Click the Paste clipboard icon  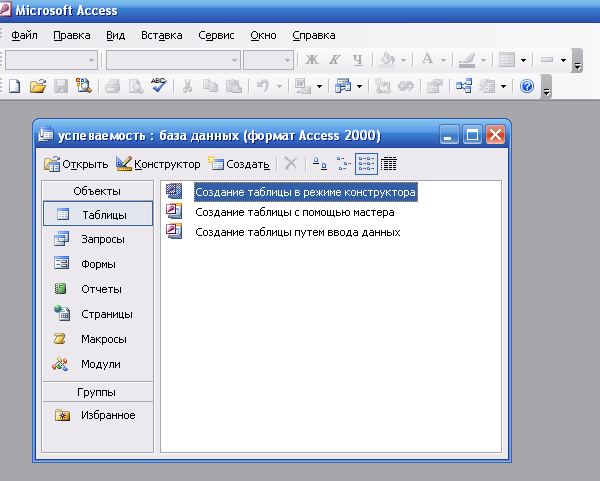[234, 86]
